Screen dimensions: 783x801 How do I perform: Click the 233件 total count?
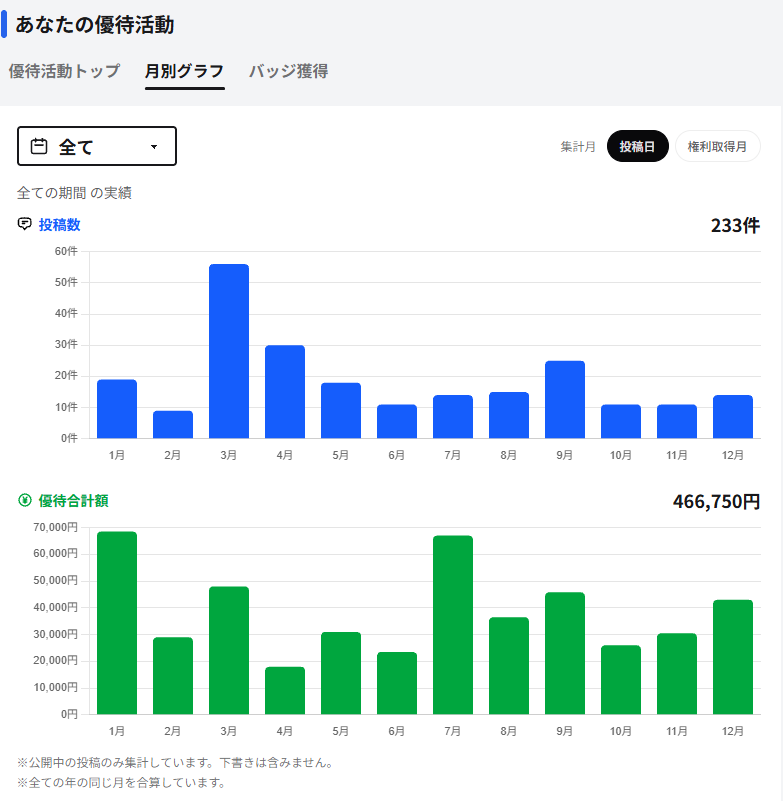click(x=735, y=225)
